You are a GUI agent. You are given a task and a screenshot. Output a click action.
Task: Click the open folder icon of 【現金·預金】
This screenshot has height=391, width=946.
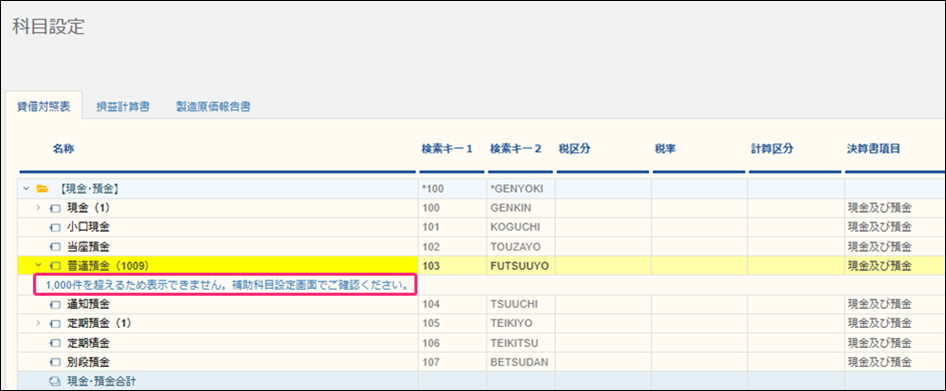tap(42, 189)
